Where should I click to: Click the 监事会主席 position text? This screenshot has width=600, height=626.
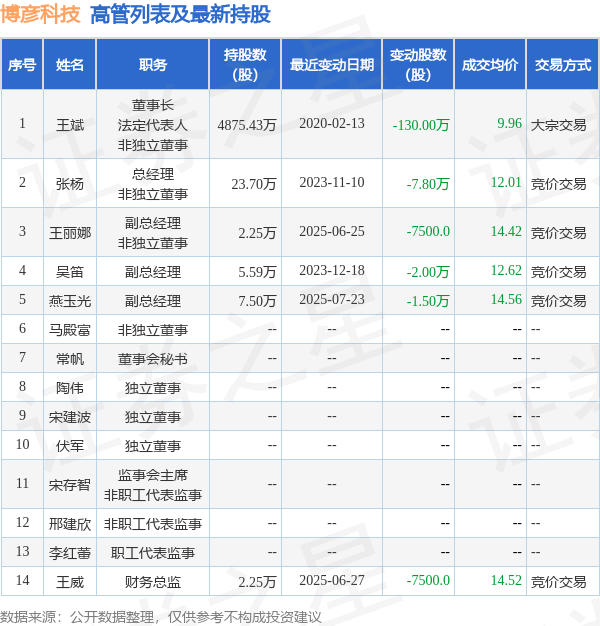point(152,475)
